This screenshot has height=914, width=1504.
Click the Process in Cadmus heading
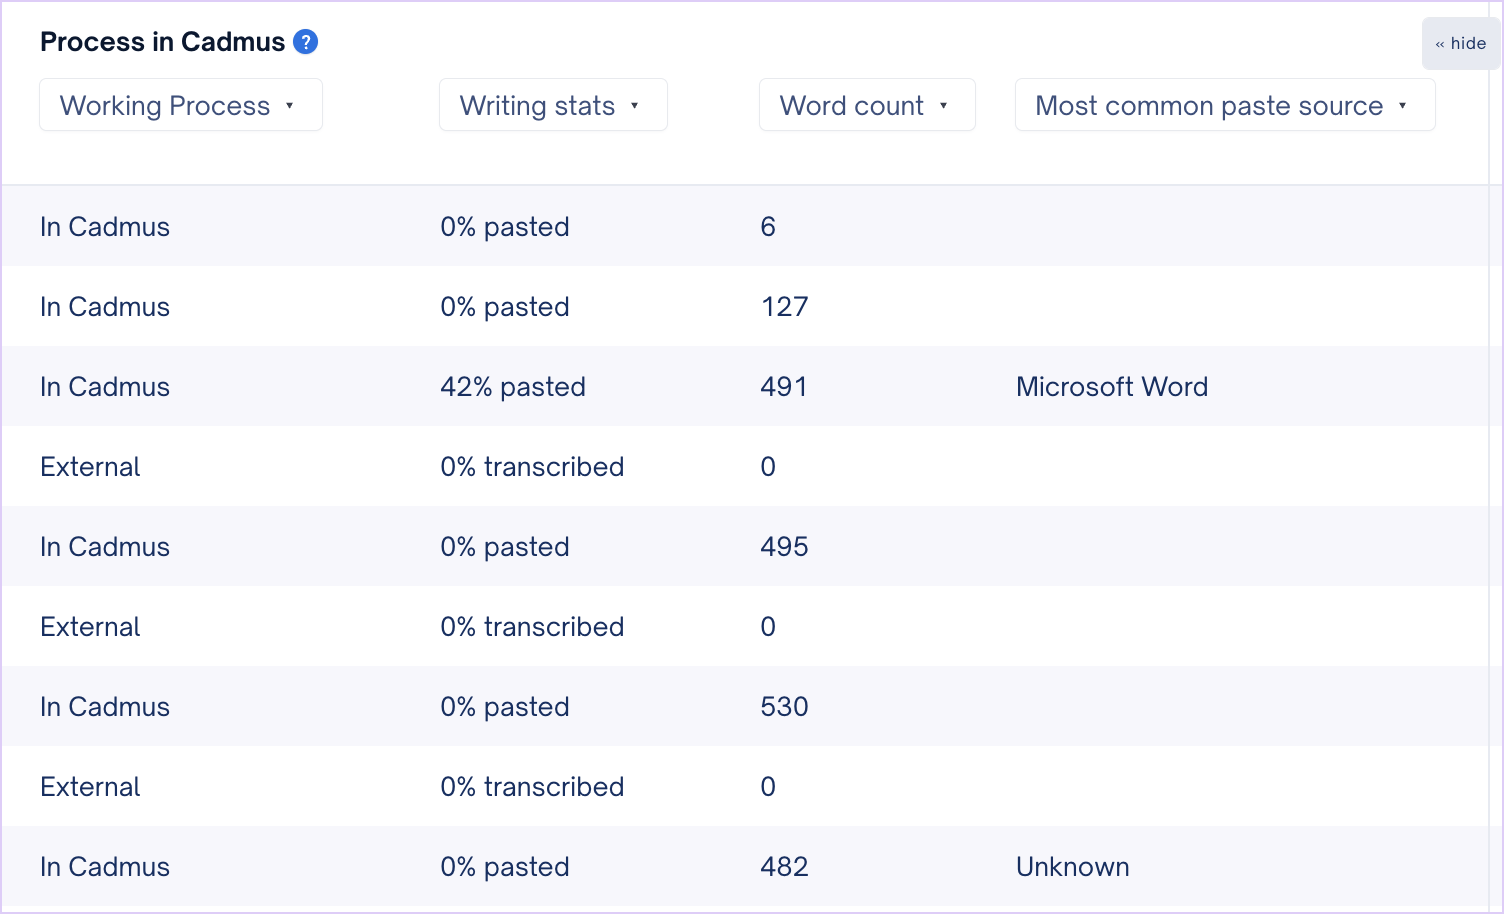tap(162, 42)
